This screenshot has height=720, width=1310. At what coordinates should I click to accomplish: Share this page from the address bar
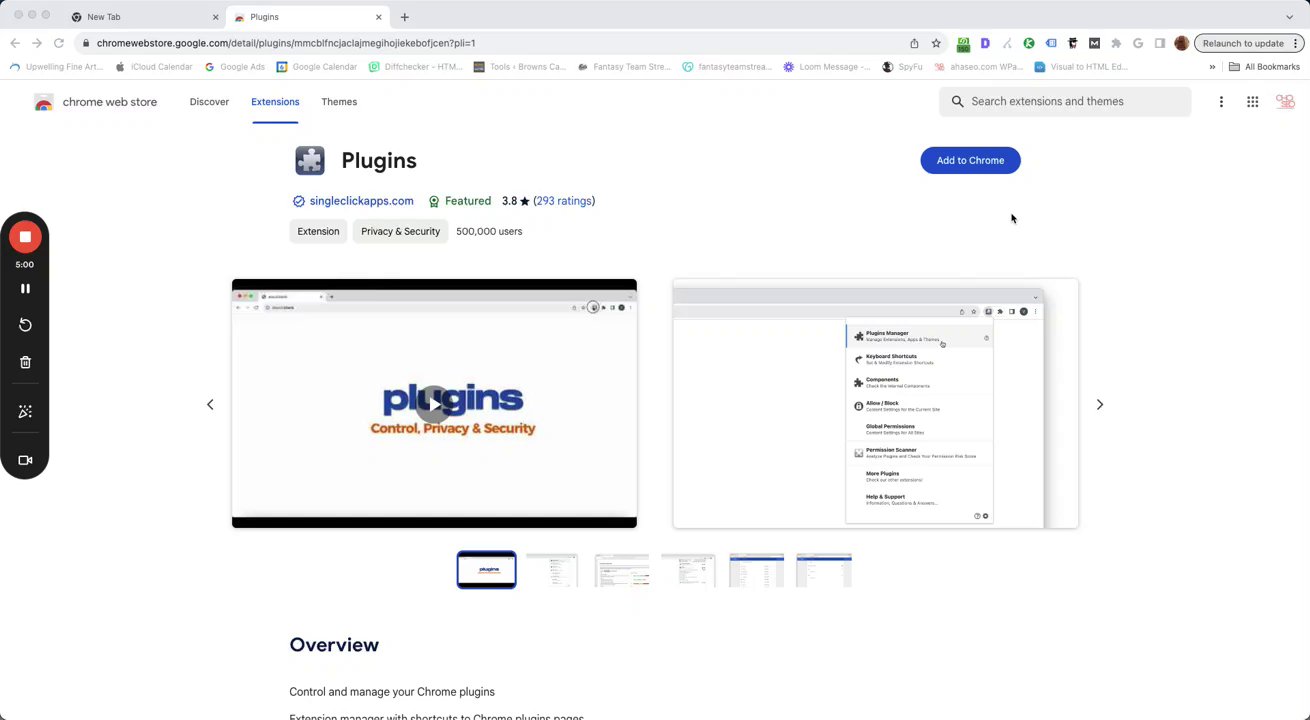[914, 43]
